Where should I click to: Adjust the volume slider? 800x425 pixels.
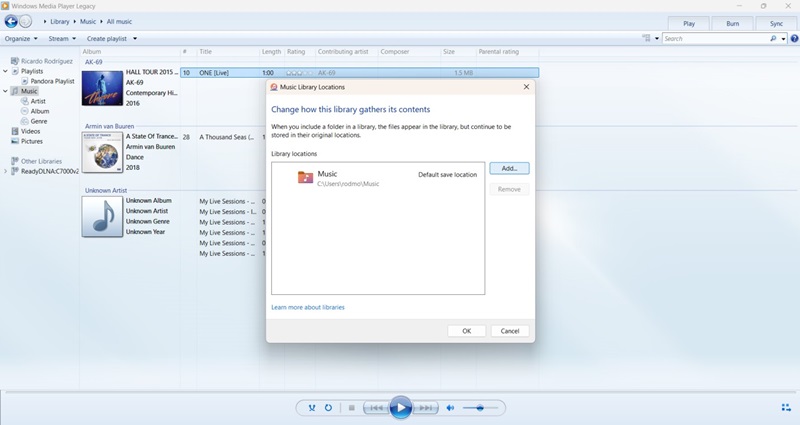click(480, 408)
